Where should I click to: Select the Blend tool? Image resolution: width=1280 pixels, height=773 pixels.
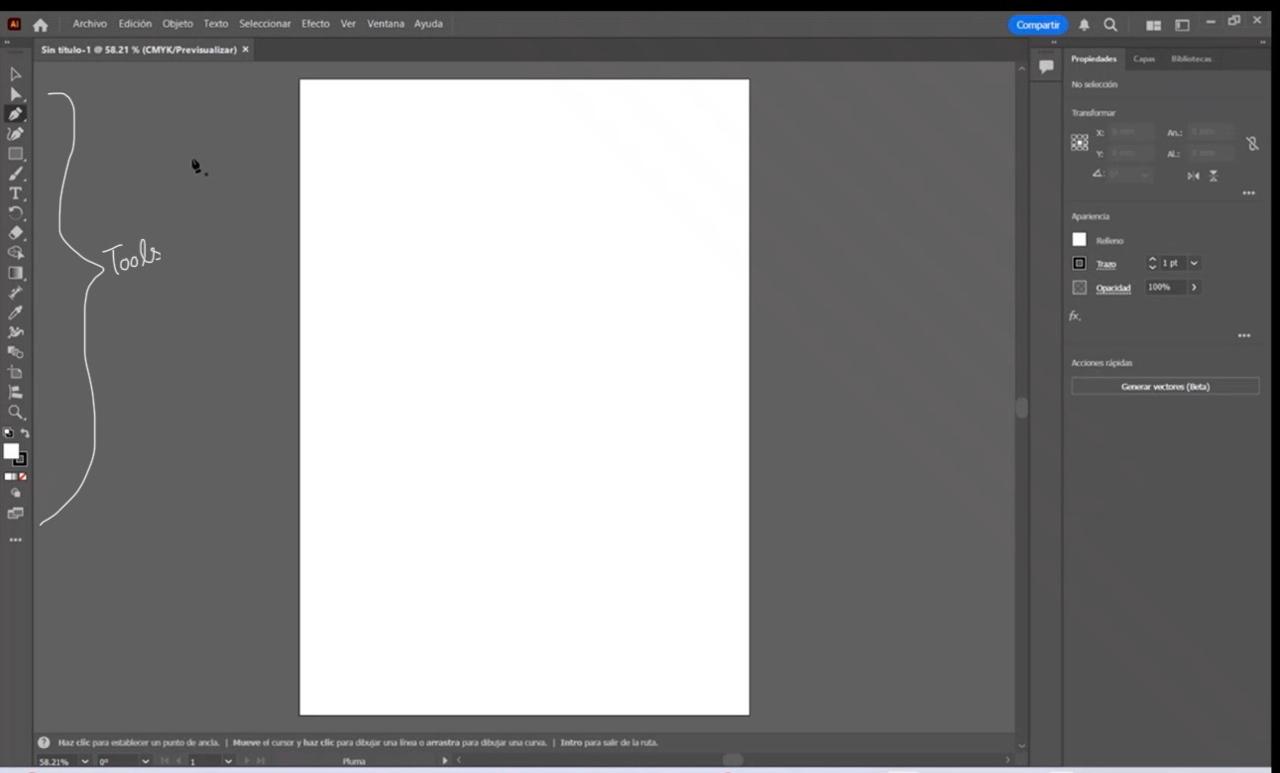tap(15, 352)
